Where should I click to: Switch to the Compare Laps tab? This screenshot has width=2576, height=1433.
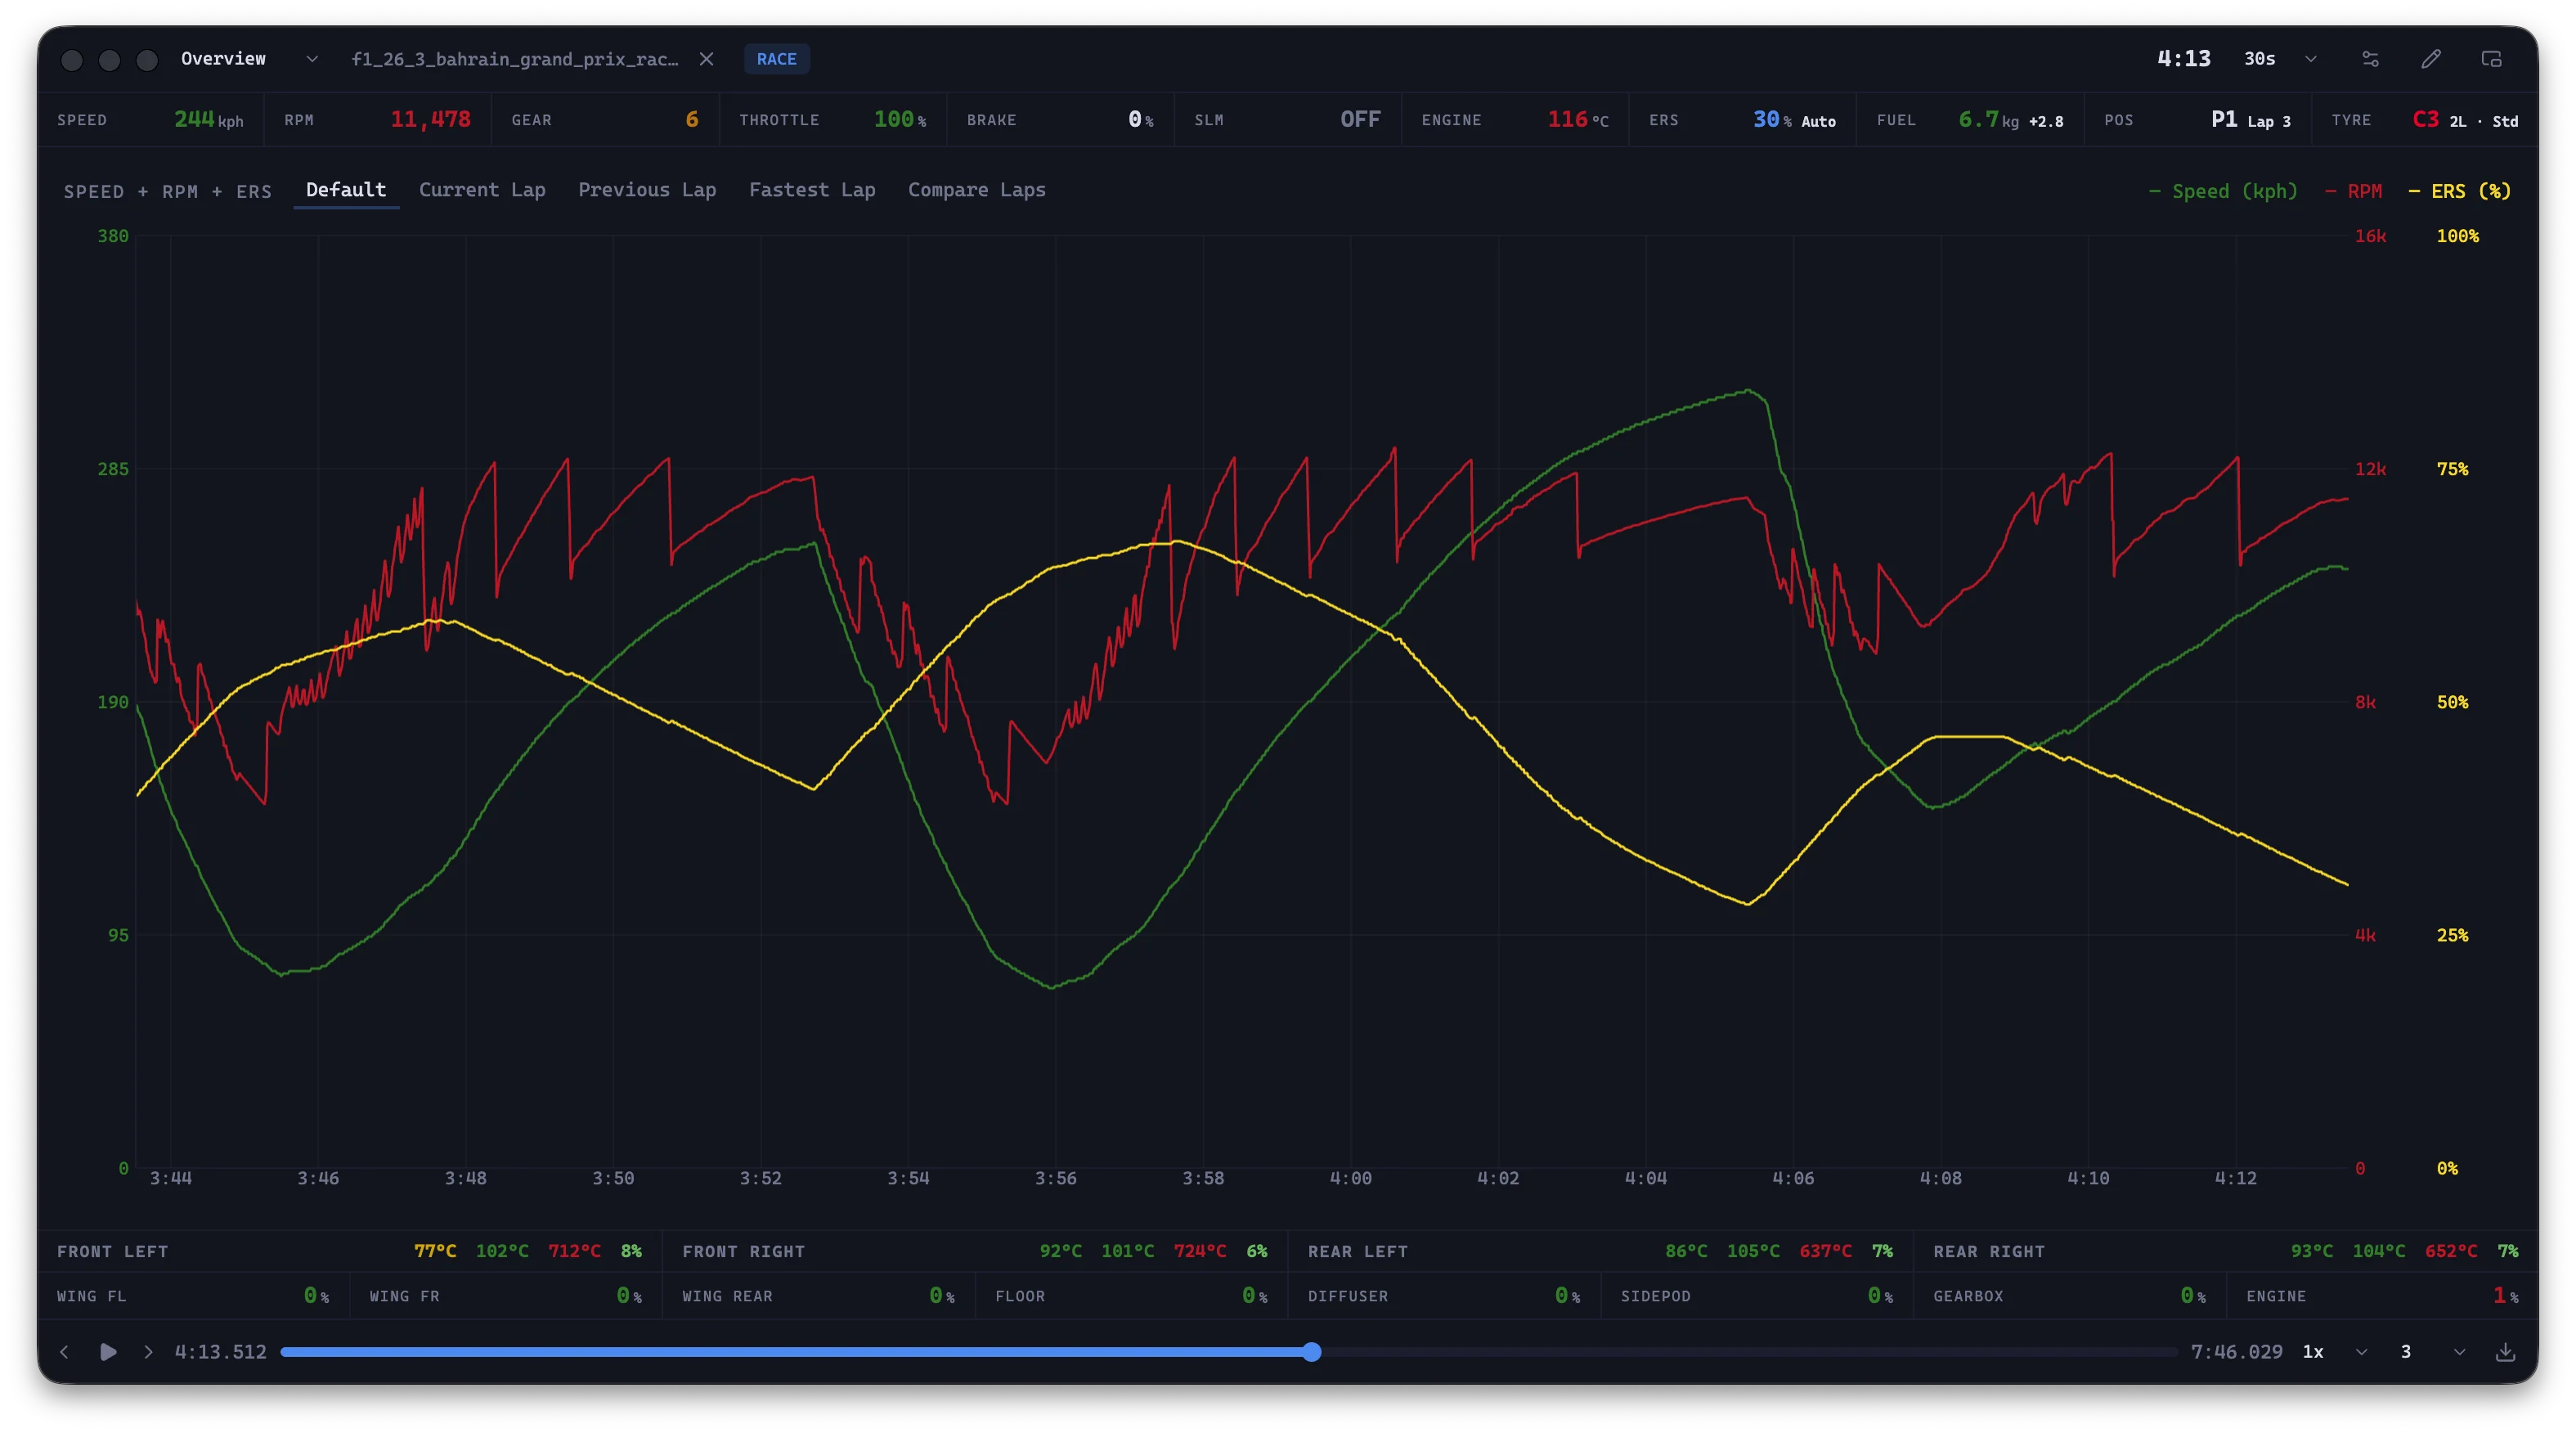point(977,190)
